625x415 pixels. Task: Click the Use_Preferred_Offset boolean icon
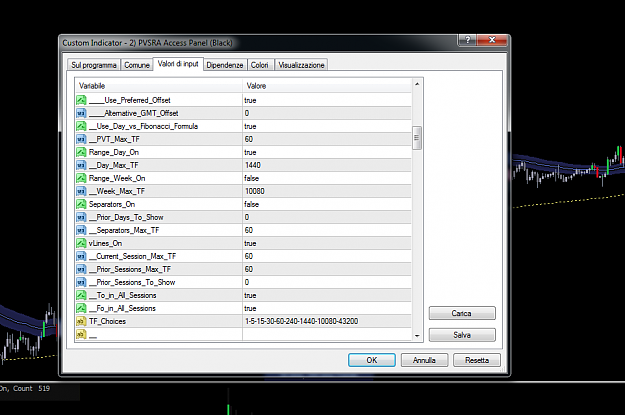coord(81,100)
